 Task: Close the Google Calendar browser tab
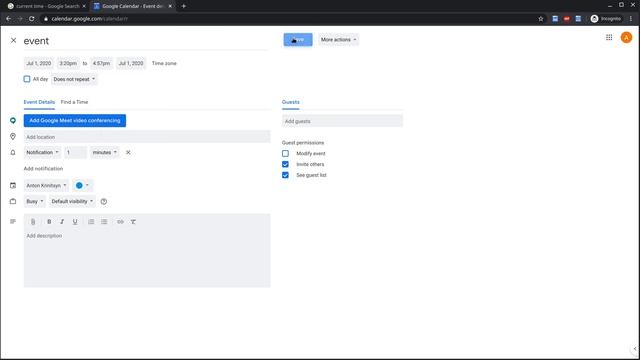click(170, 6)
